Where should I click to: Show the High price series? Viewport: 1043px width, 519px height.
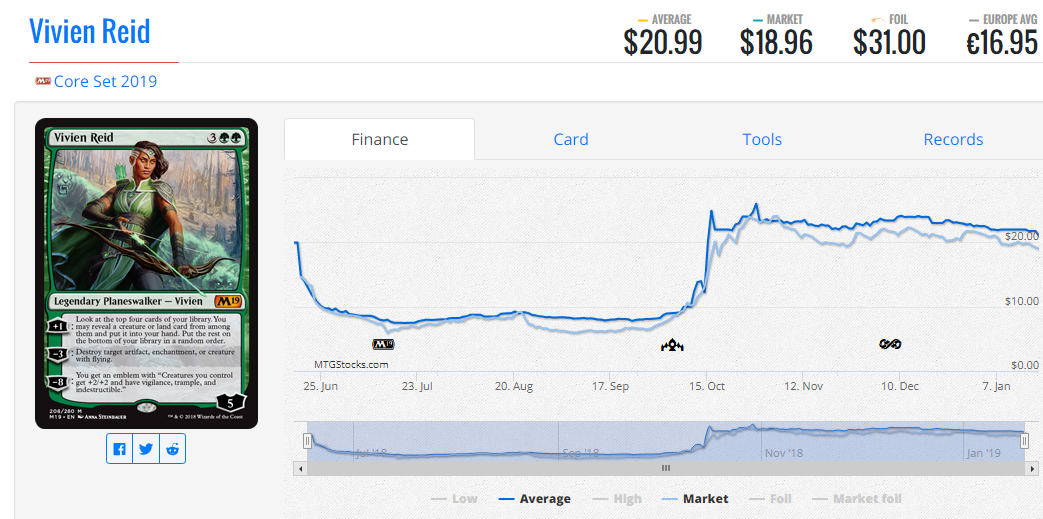pyautogui.click(x=617, y=498)
